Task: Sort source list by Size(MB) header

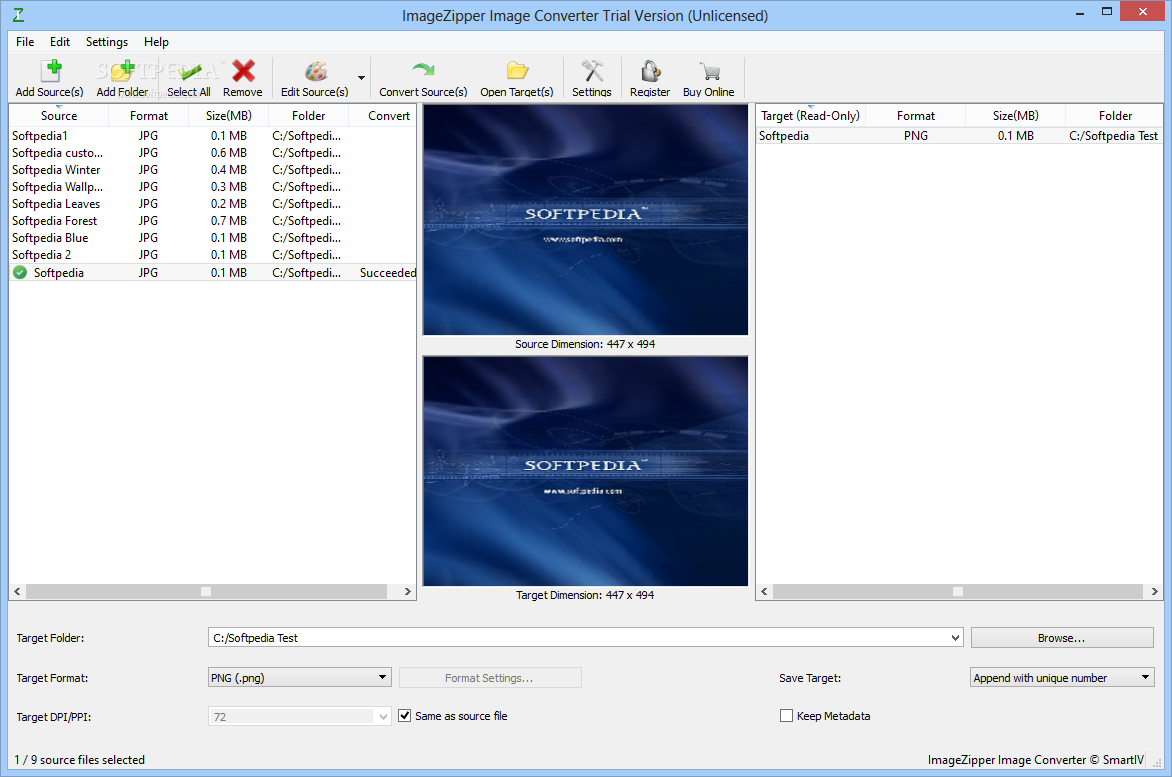Action: click(228, 116)
